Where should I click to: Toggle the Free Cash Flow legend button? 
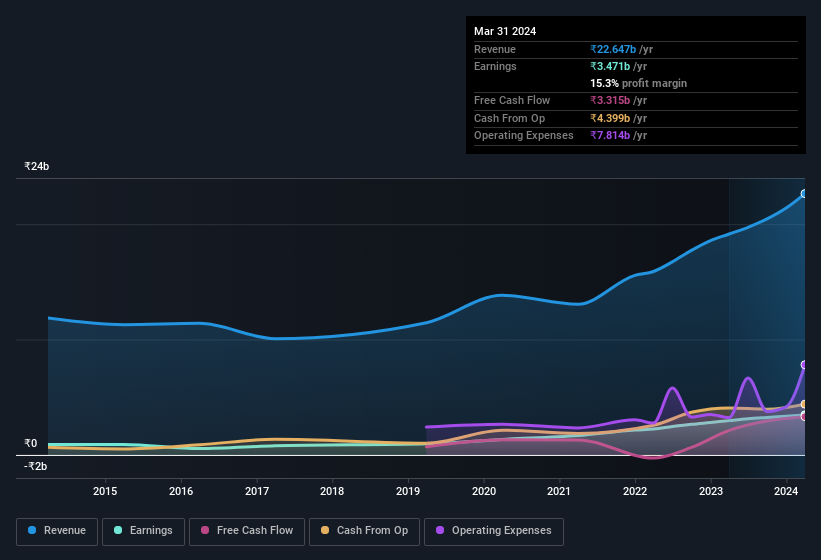coord(247,531)
